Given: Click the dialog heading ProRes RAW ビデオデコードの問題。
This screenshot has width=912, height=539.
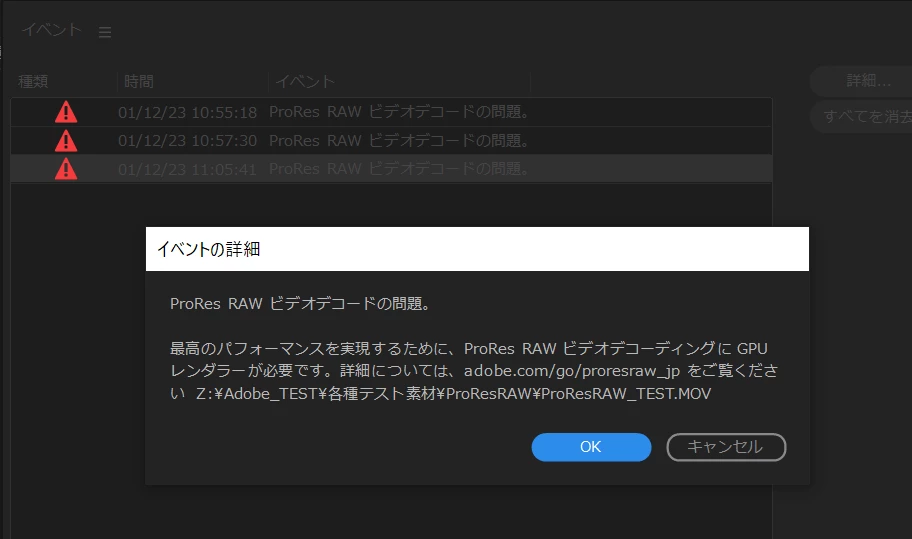Looking at the screenshot, I should 300,304.
